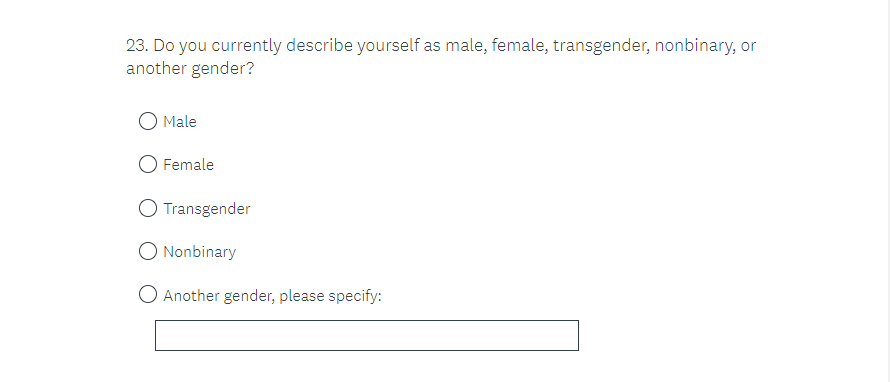The image size is (890, 382).
Task: Click the word "male," in the question
Action: coord(466,45)
